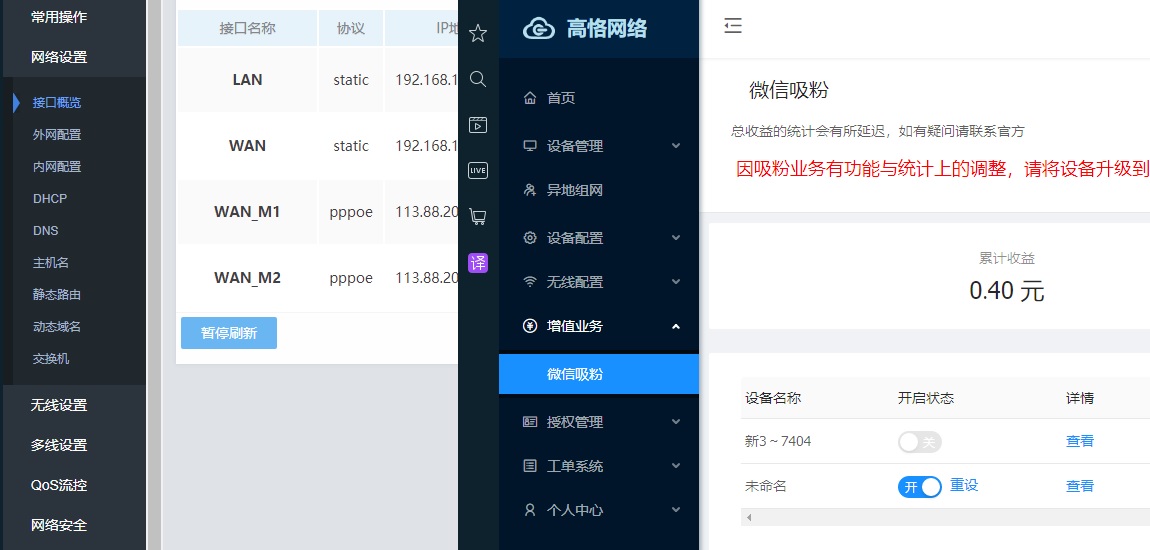
Task: Select 动态域名 in router submenu
Action: click(x=56, y=327)
